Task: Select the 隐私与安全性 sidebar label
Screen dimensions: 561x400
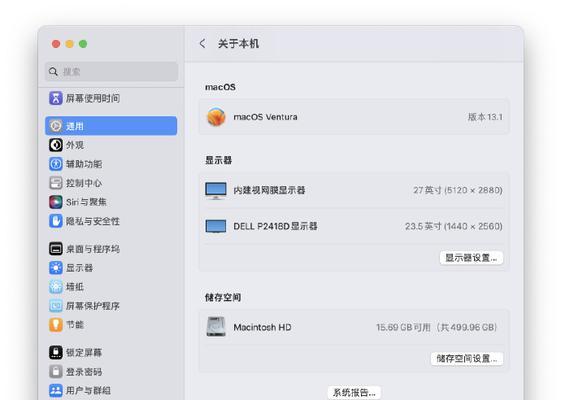Action: pos(93,221)
